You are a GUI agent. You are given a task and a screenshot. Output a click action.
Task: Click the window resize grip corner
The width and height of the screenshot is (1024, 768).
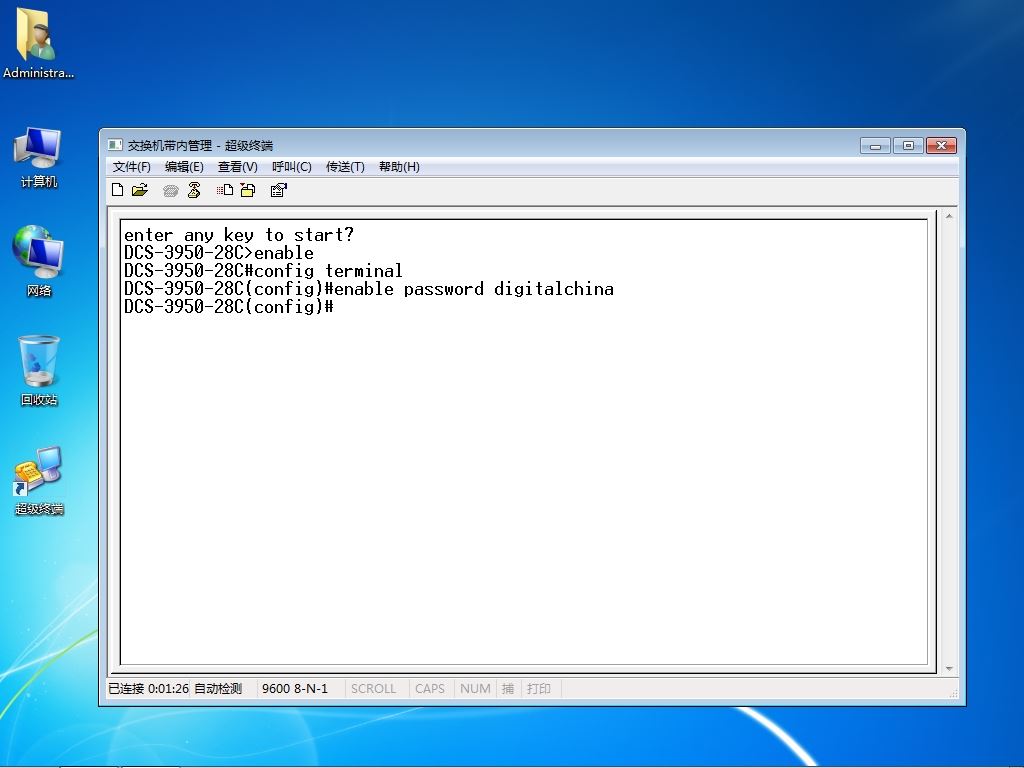(x=953, y=694)
